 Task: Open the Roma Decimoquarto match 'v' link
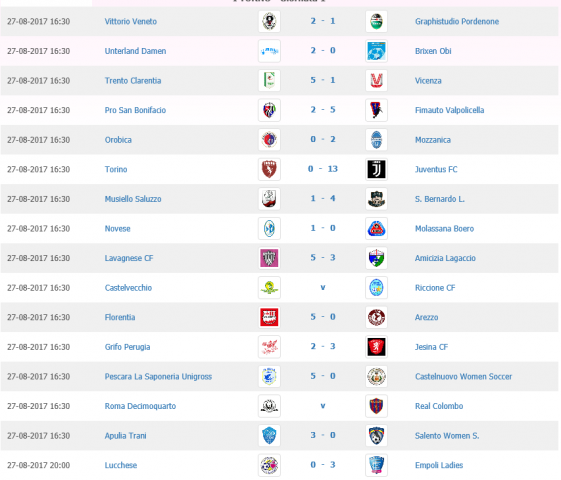pyautogui.click(x=323, y=406)
